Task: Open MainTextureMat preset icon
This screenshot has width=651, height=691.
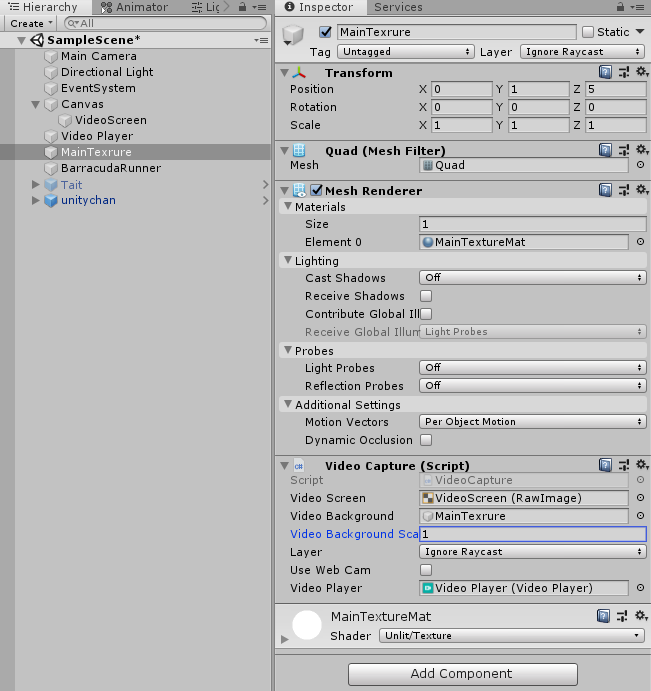Action: point(622,616)
